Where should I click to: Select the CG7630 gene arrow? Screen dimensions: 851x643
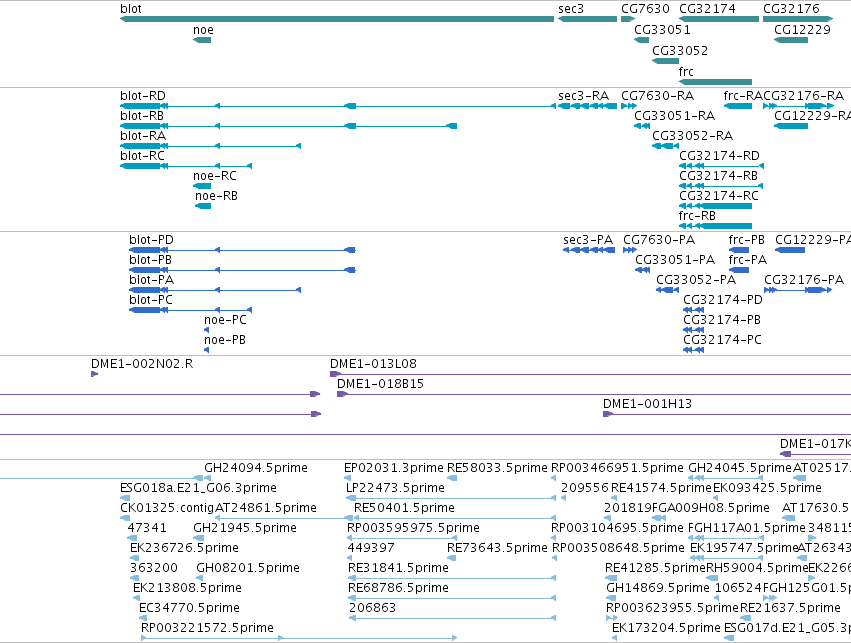[628, 19]
